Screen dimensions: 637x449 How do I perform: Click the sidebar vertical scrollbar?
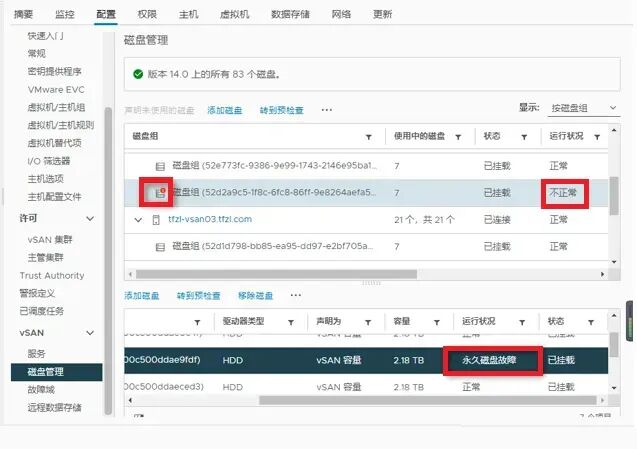(x=108, y=260)
